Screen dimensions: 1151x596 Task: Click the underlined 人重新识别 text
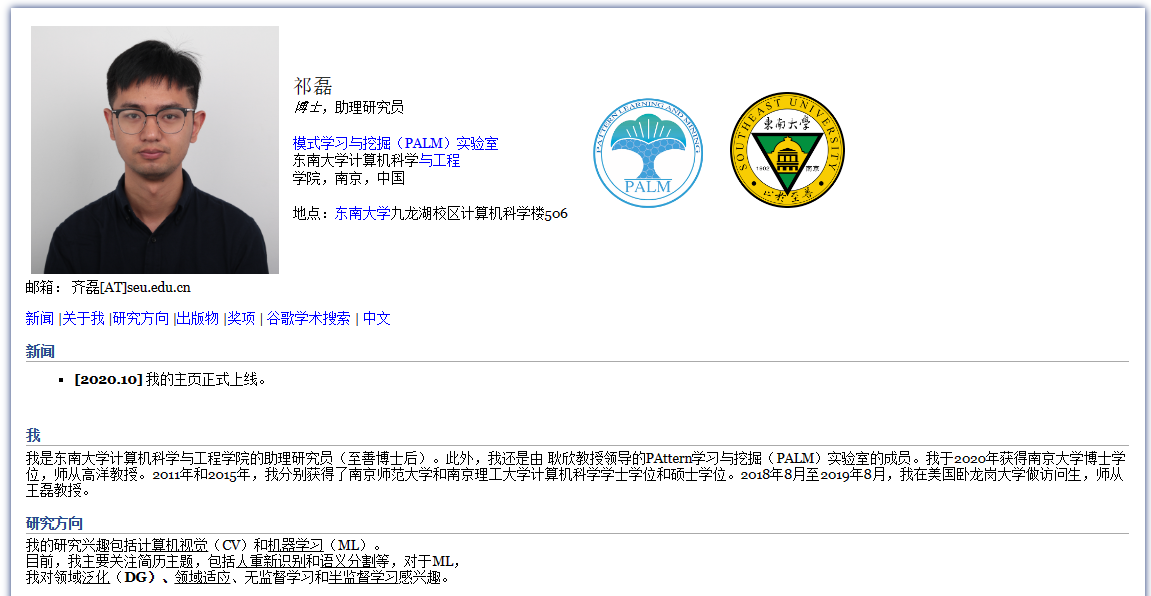pyautogui.click(x=271, y=562)
